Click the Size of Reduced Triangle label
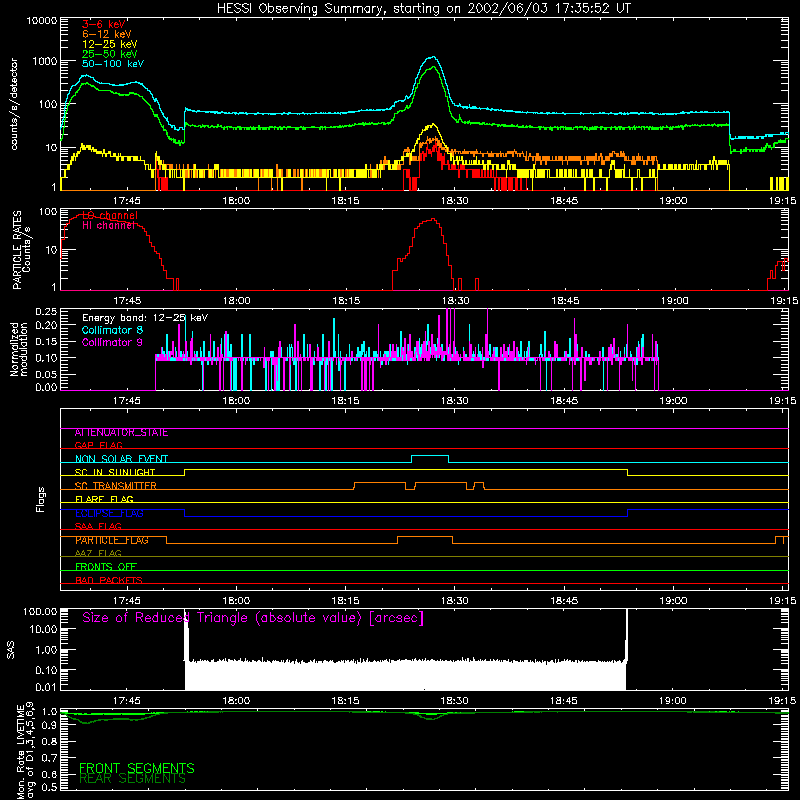800x800 pixels. [x=253, y=618]
